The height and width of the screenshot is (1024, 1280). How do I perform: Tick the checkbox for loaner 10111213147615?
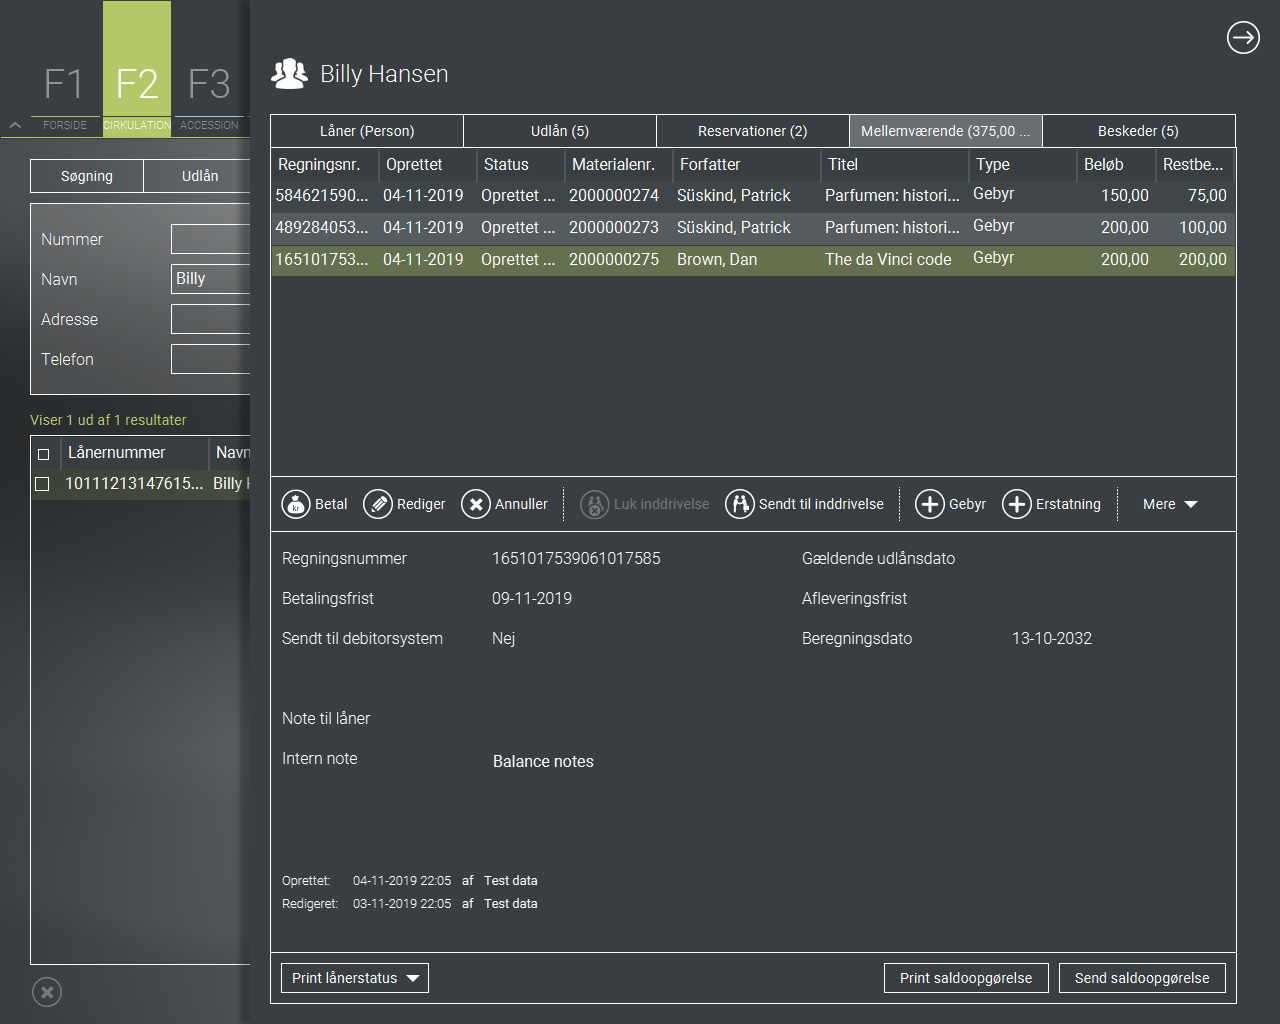click(42, 484)
